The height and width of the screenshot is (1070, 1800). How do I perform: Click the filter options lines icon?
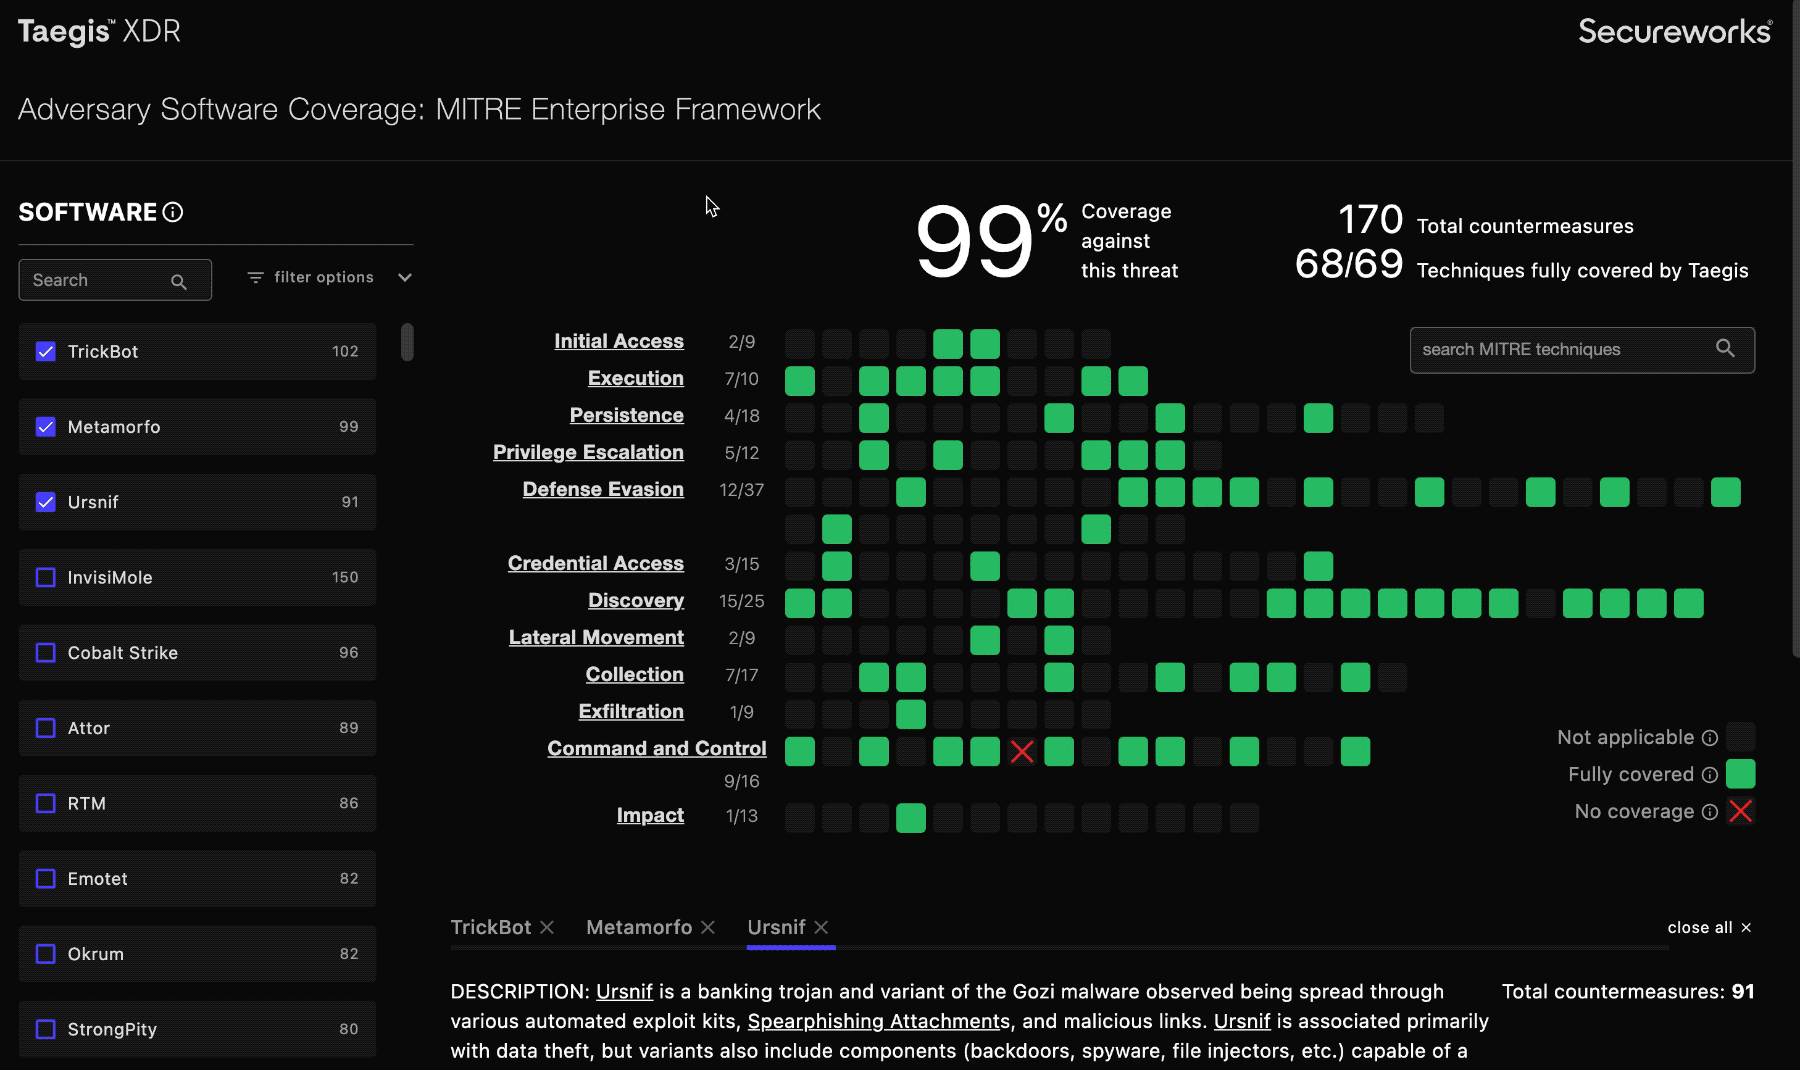256,277
